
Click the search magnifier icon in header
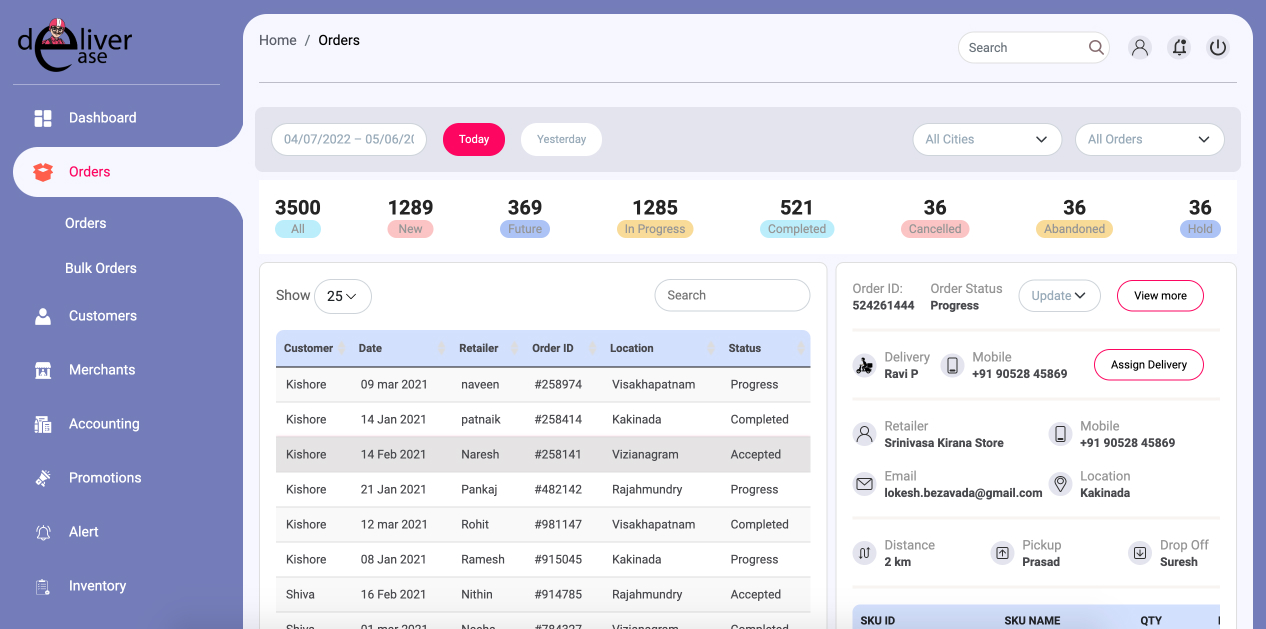[x=1096, y=47]
